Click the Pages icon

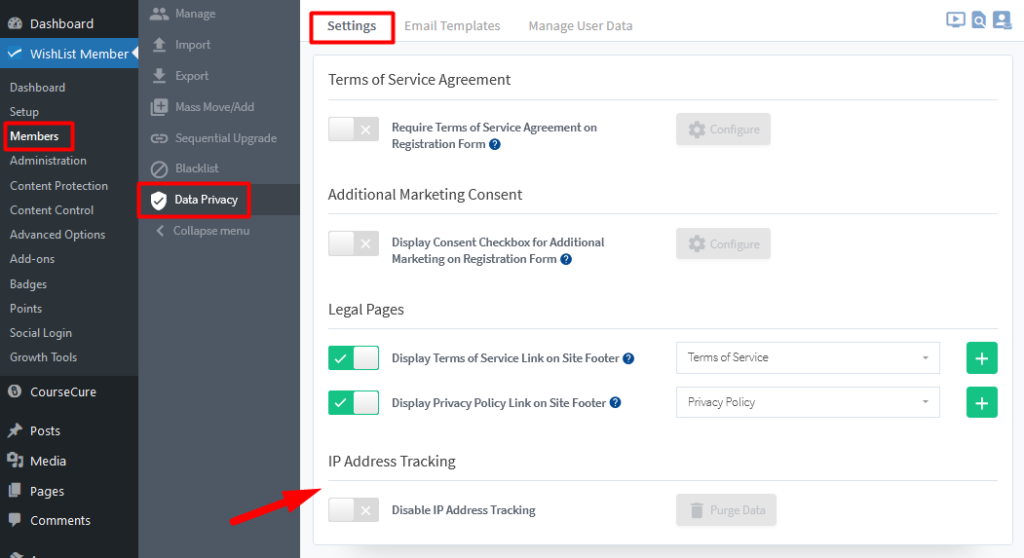(14, 490)
